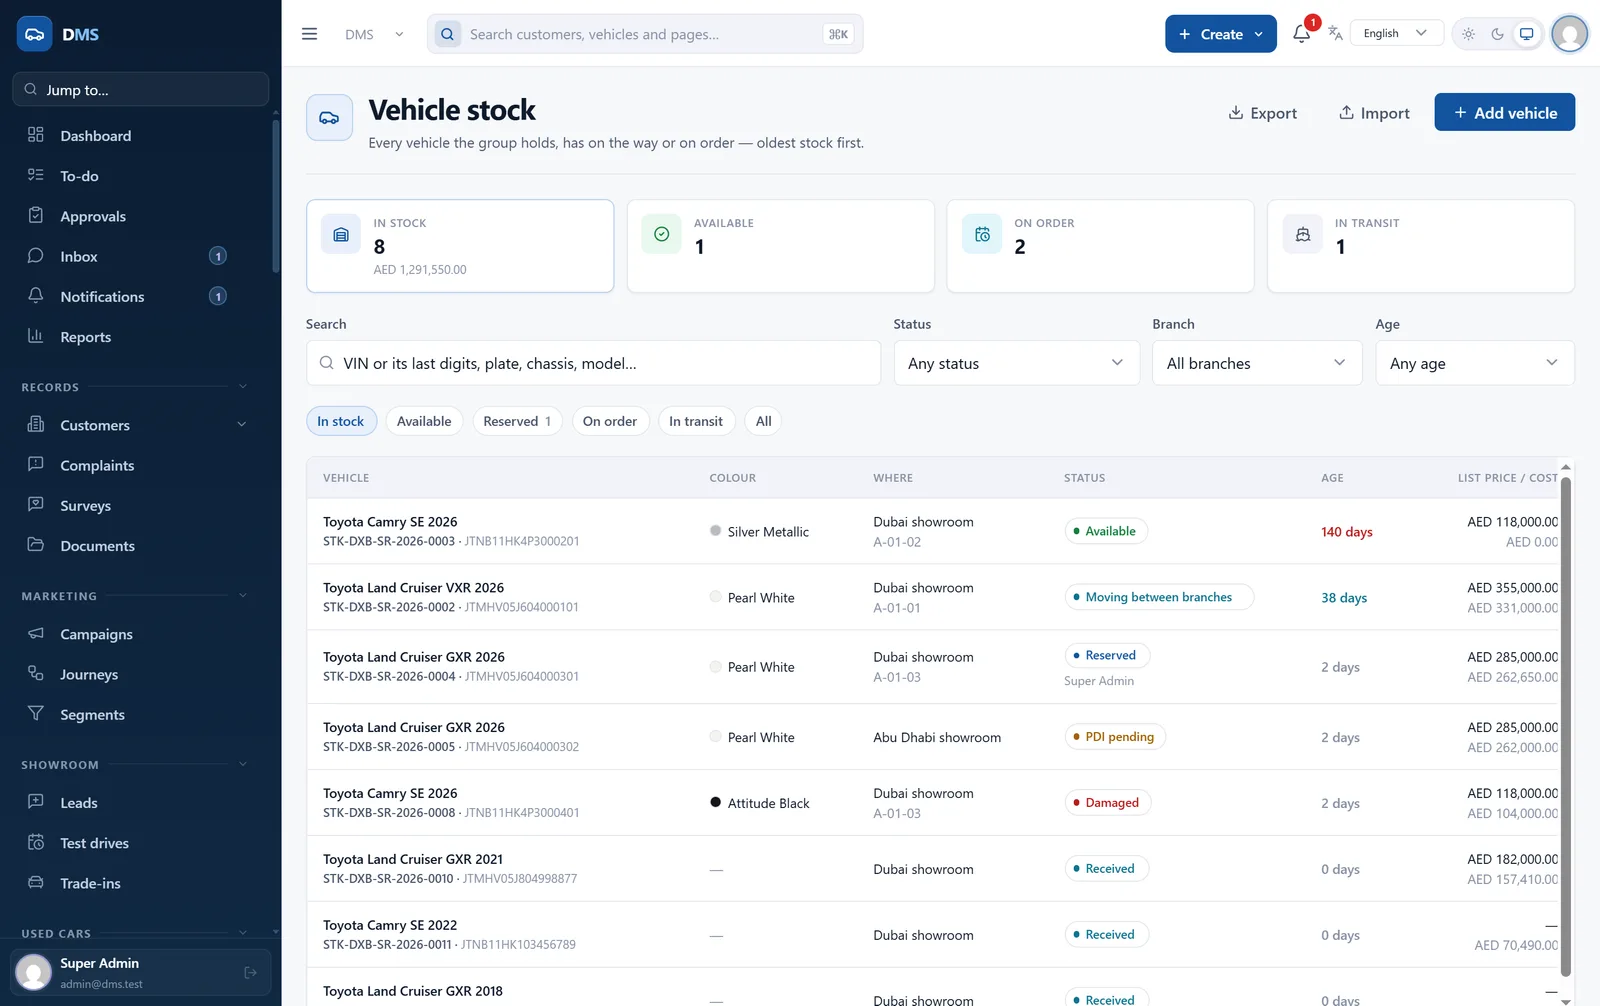
Task: Open the All branches dropdown
Action: point(1257,363)
